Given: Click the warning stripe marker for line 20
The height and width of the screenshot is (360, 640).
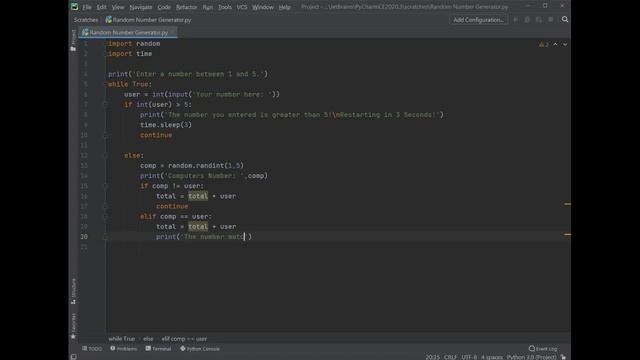Looking at the screenshot, I should coord(567,234).
